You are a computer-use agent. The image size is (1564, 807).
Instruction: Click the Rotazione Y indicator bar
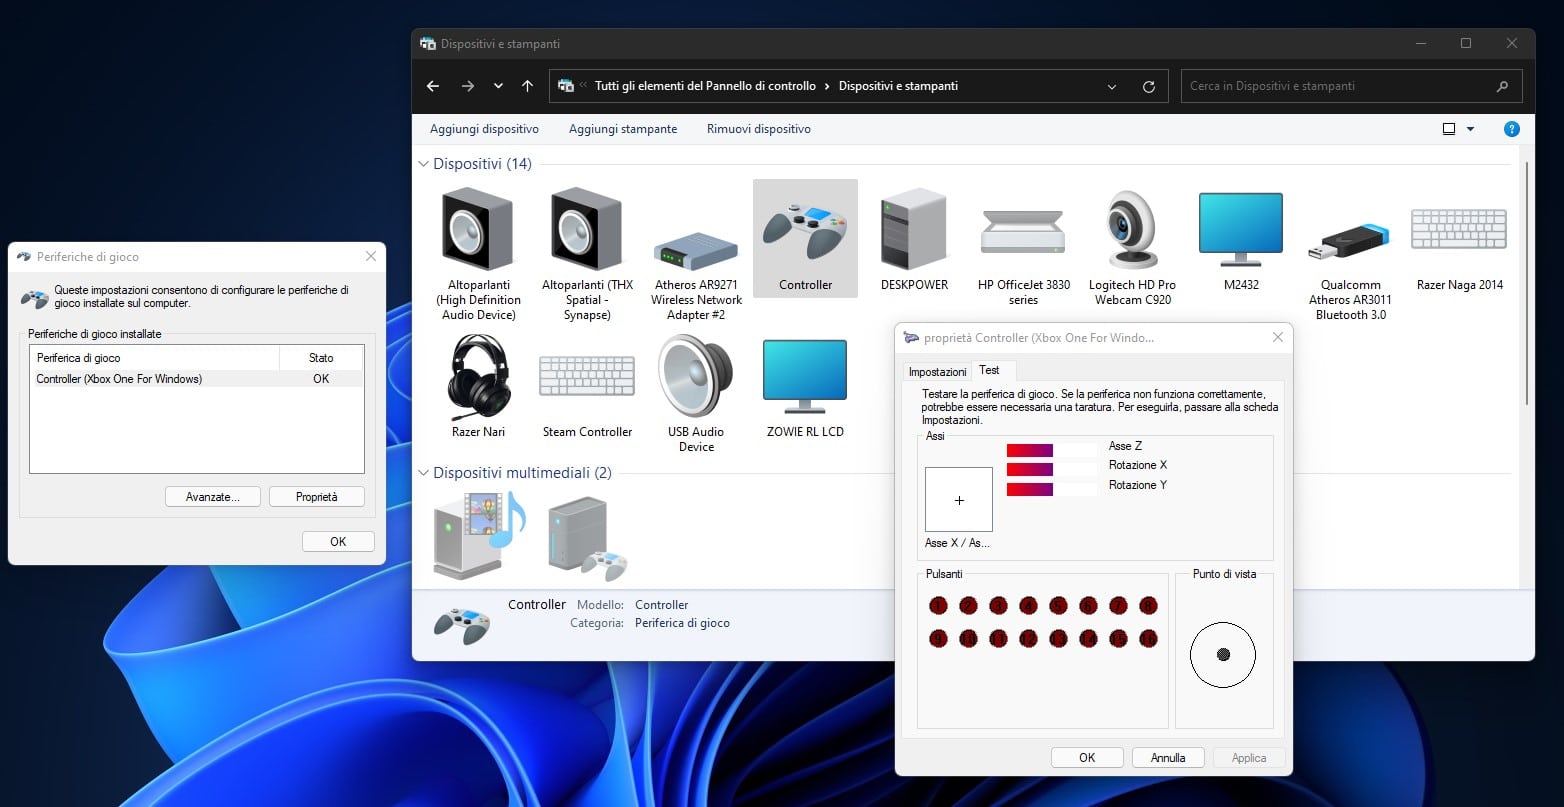click(x=1052, y=489)
